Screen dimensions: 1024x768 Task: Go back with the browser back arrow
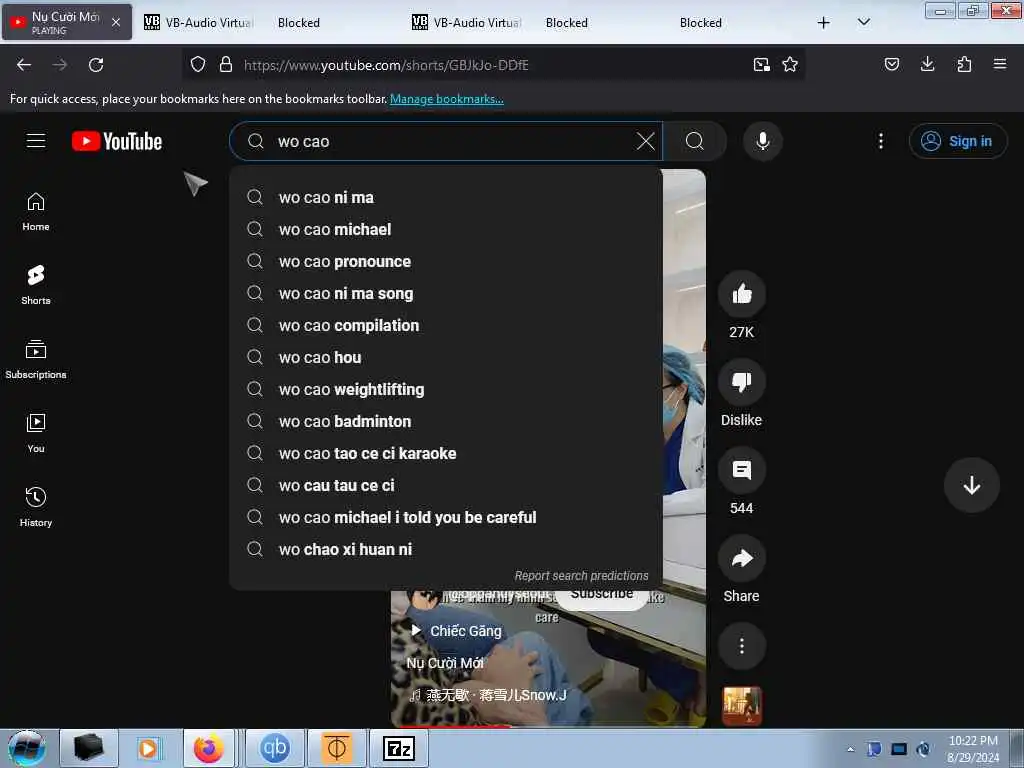tap(24, 65)
